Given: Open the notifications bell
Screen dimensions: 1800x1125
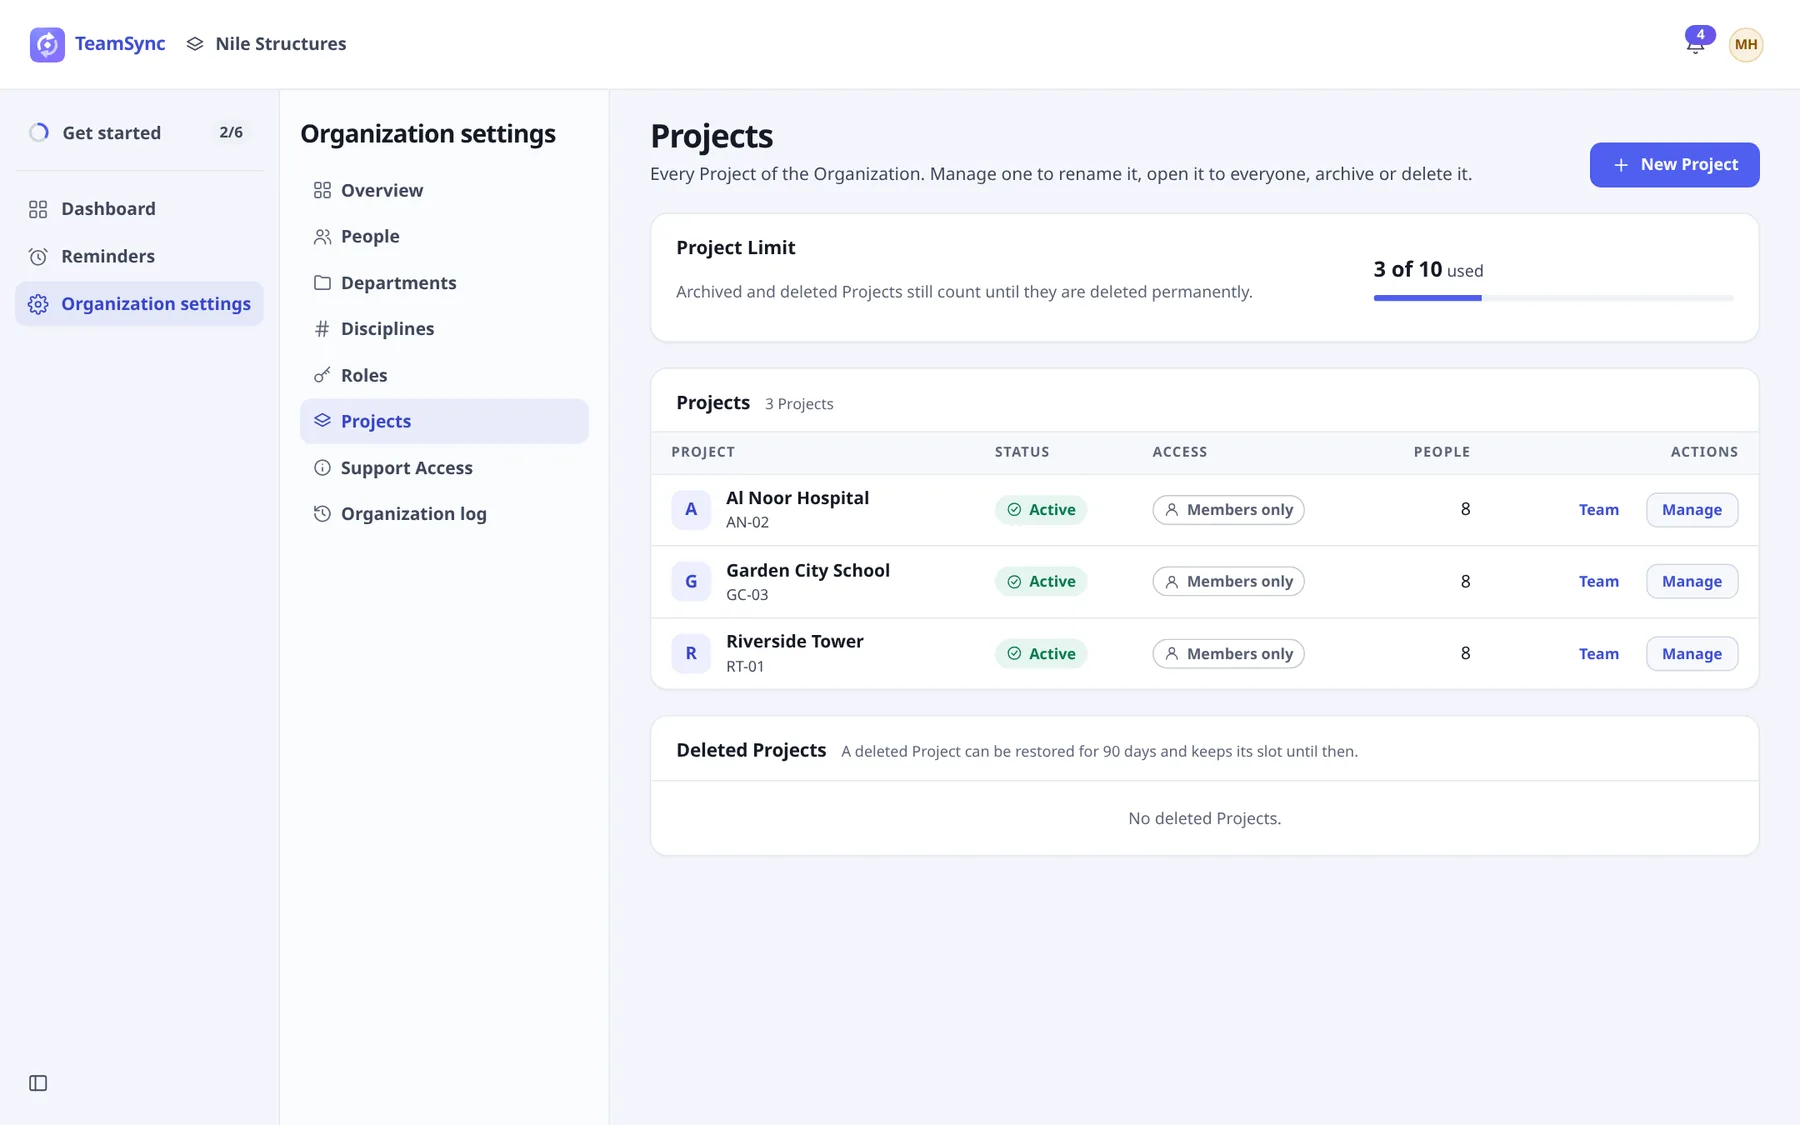Looking at the screenshot, I should click(x=1696, y=44).
